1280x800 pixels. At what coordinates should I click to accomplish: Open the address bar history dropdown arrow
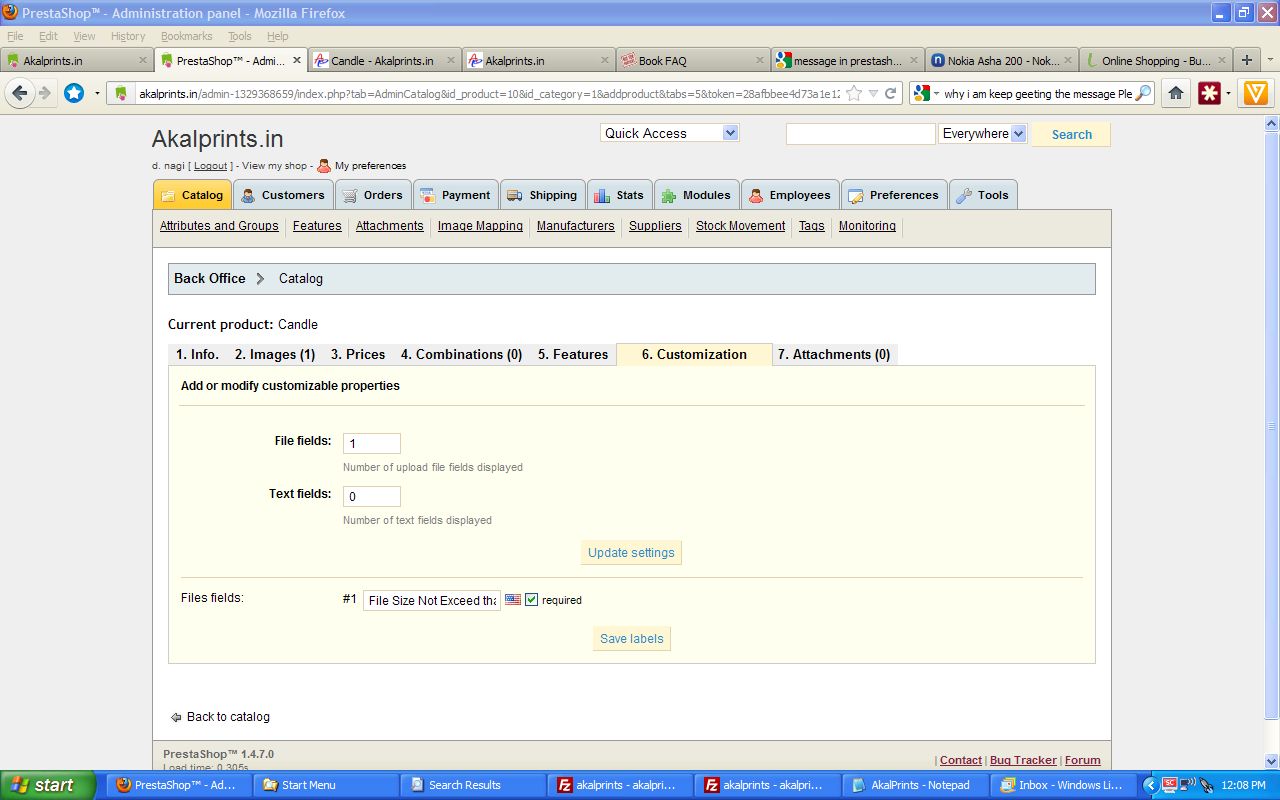pyautogui.click(x=874, y=93)
